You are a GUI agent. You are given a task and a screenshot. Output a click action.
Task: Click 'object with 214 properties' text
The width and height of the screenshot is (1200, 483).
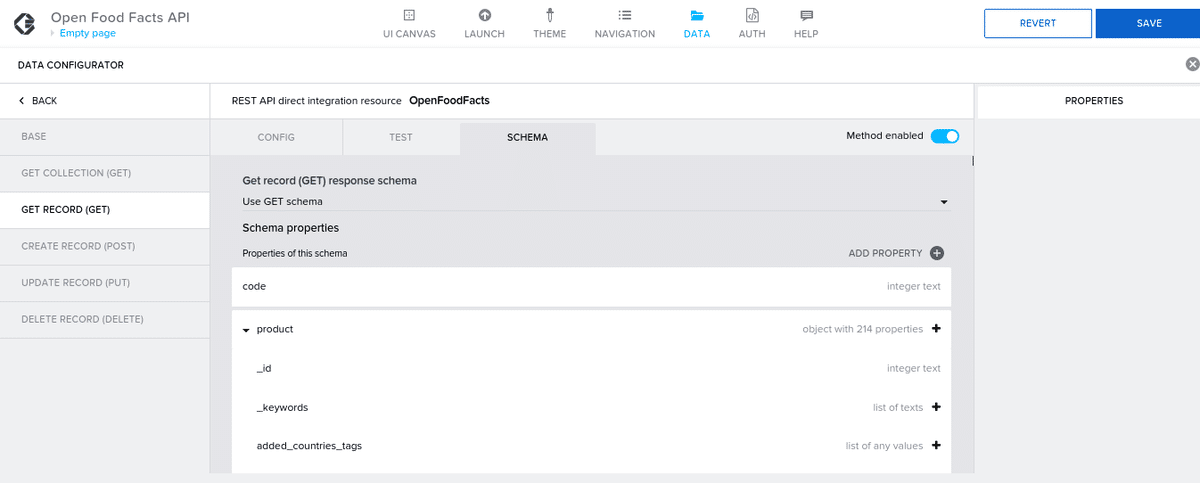click(x=862, y=329)
